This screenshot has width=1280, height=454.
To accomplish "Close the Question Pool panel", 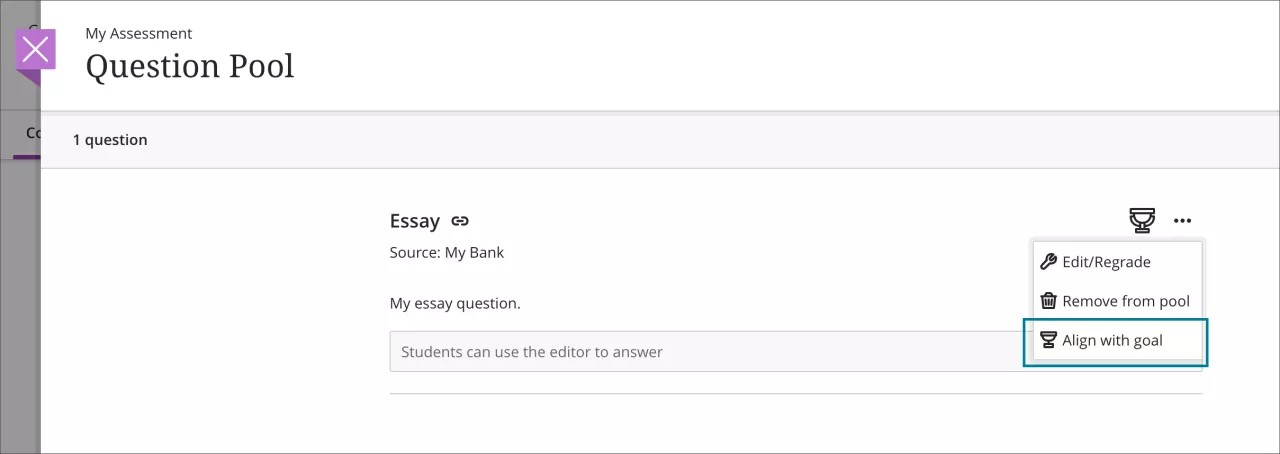I will [x=35, y=50].
